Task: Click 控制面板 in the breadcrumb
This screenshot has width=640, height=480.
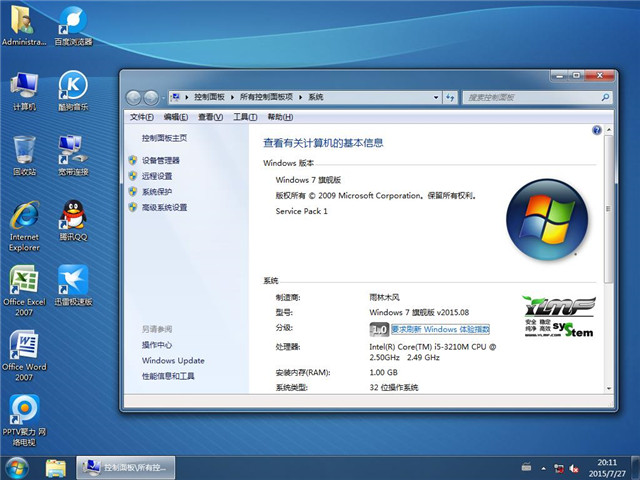Action: point(209,97)
